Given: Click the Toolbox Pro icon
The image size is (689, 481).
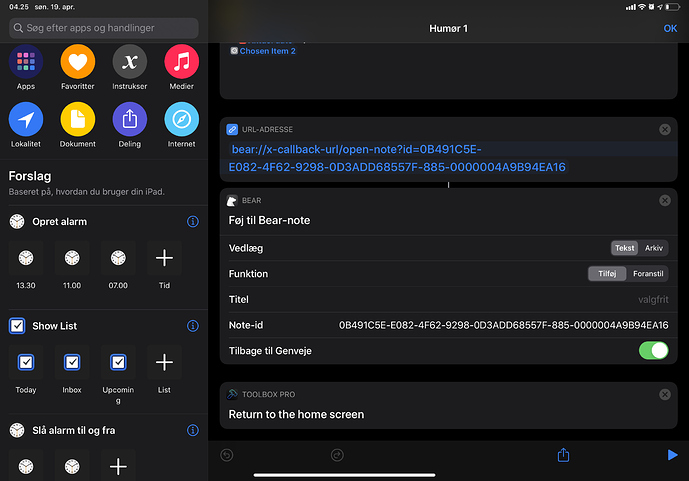Looking at the screenshot, I should (x=232, y=394).
